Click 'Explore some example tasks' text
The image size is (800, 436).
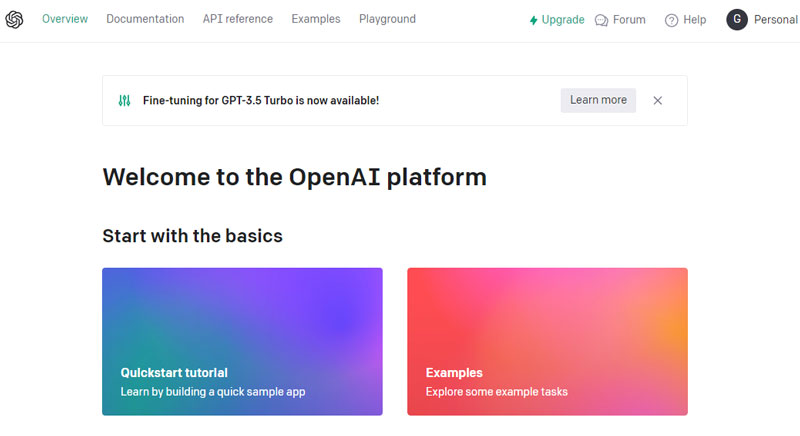[x=496, y=392]
